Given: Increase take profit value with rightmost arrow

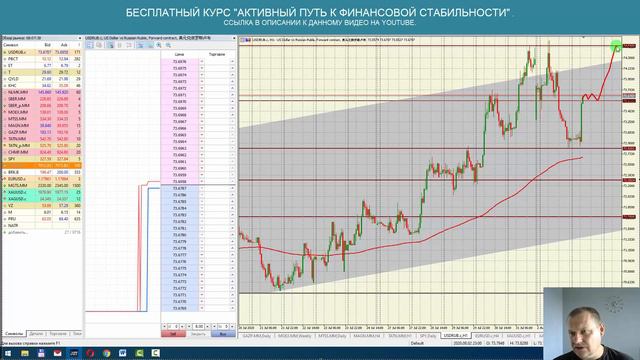Looking at the screenshot, I should (x=233, y=327).
